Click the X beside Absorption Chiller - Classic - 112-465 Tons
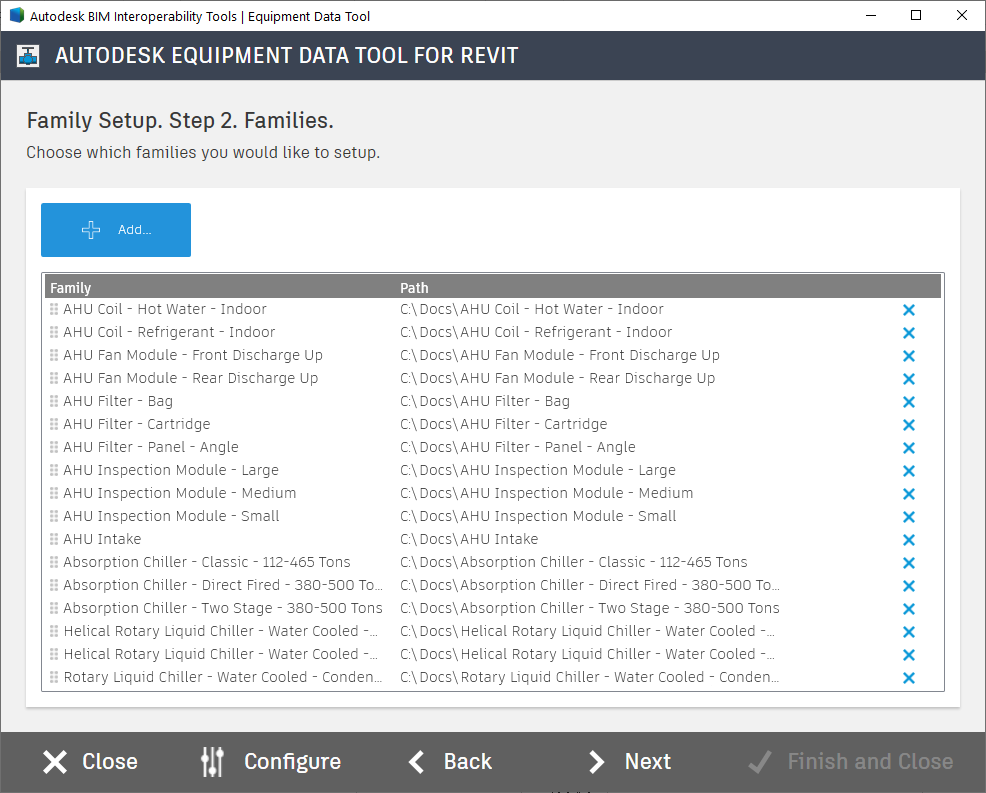 pyautogui.click(x=908, y=562)
